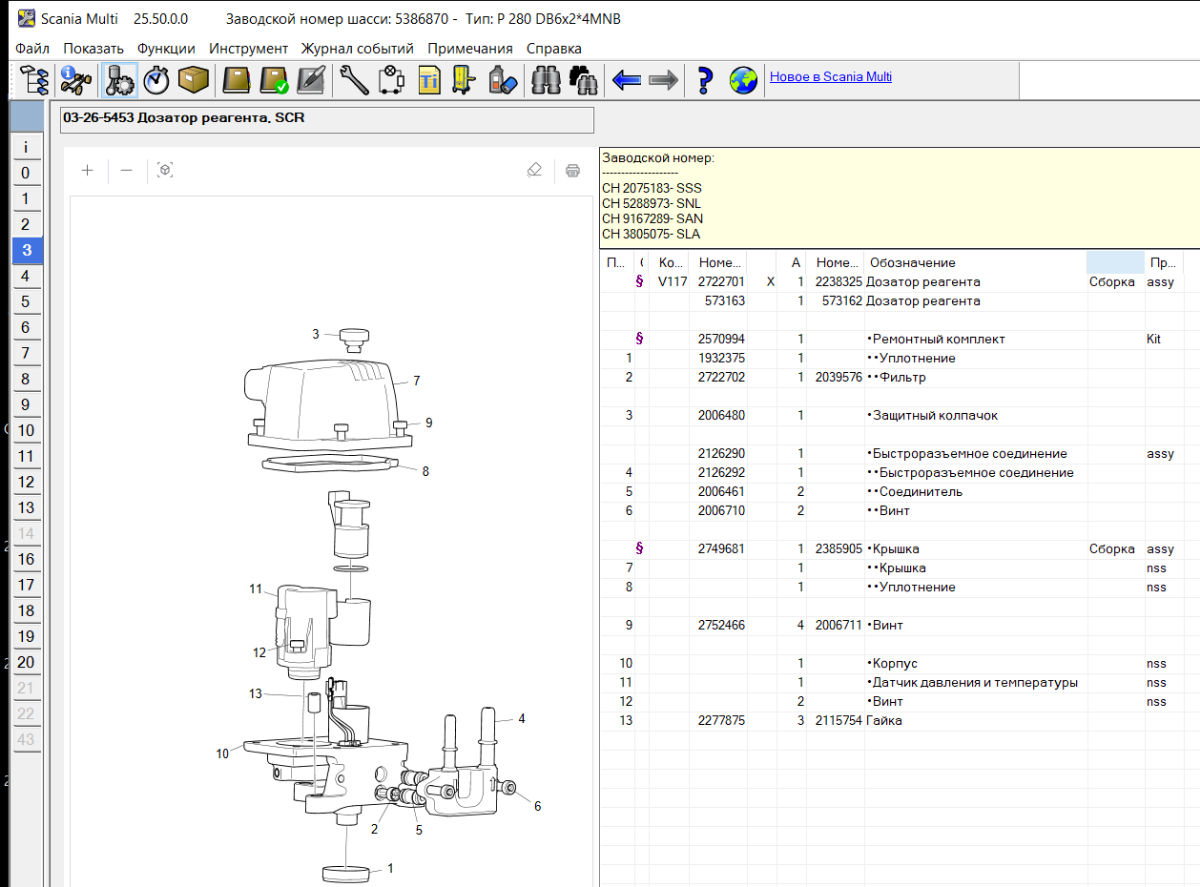Screen dimensions: 1200x887
Task: Select group tab 1 in sidebar
Action: (x=27, y=198)
